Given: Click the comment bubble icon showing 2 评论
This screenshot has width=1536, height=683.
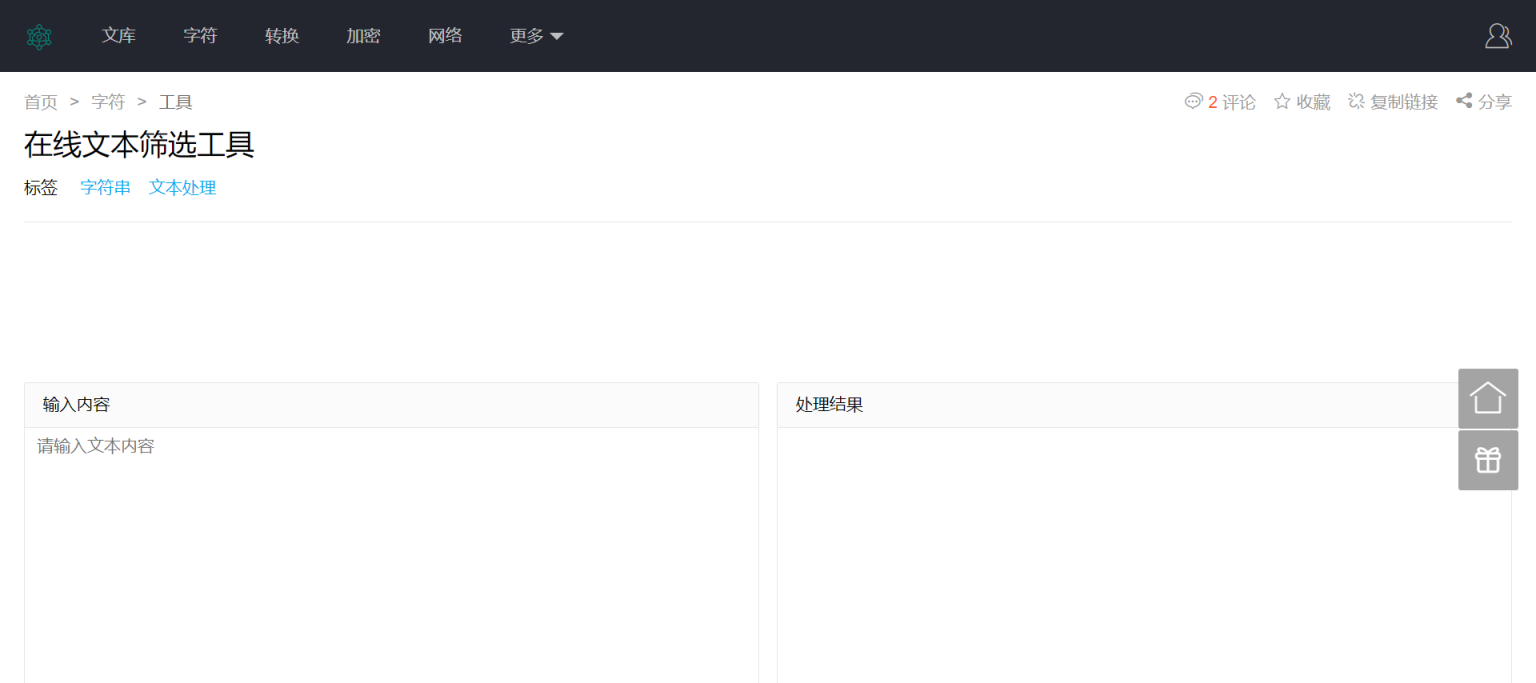Looking at the screenshot, I should [x=1193, y=101].
